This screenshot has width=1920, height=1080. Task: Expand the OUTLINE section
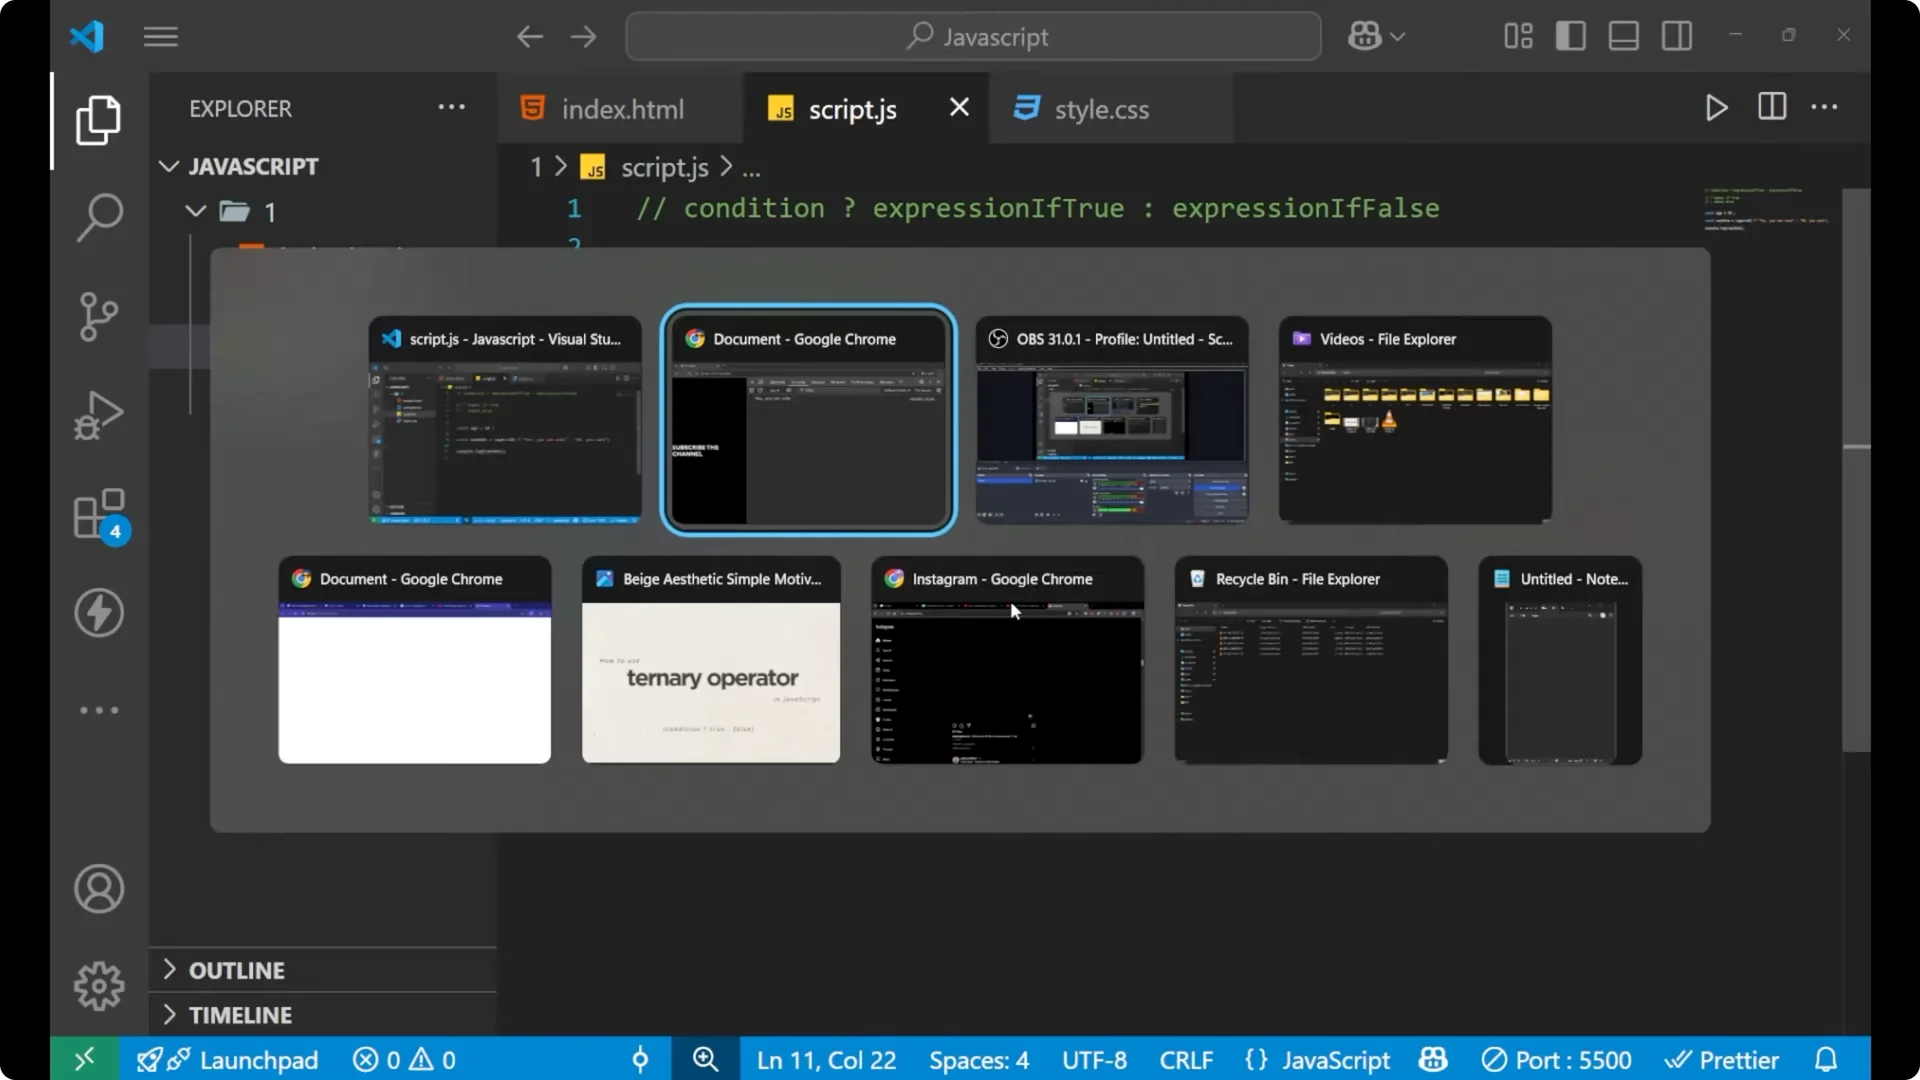coord(237,970)
